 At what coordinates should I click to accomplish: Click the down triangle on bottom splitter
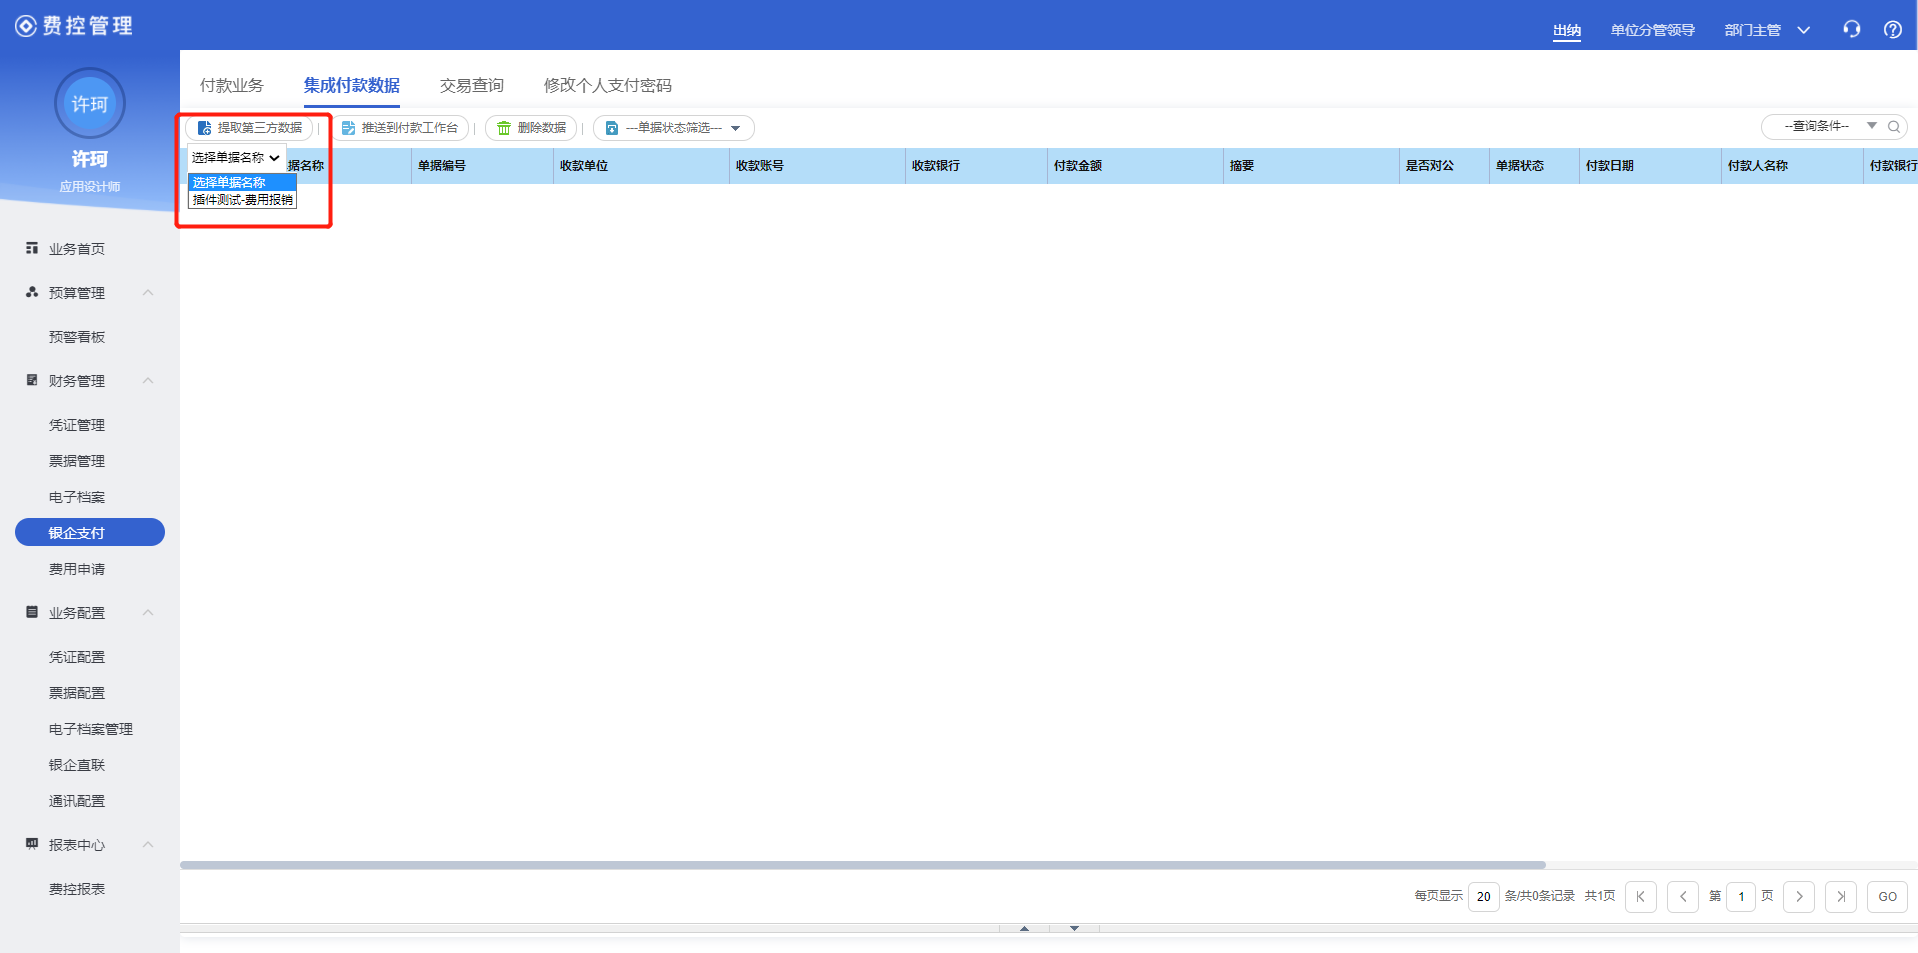(1074, 929)
